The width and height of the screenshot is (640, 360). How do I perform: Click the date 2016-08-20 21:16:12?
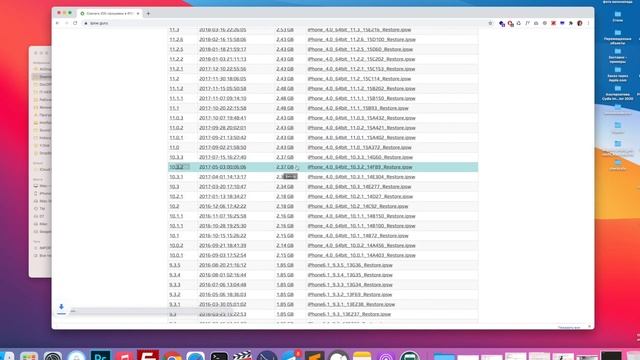click(222, 265)
